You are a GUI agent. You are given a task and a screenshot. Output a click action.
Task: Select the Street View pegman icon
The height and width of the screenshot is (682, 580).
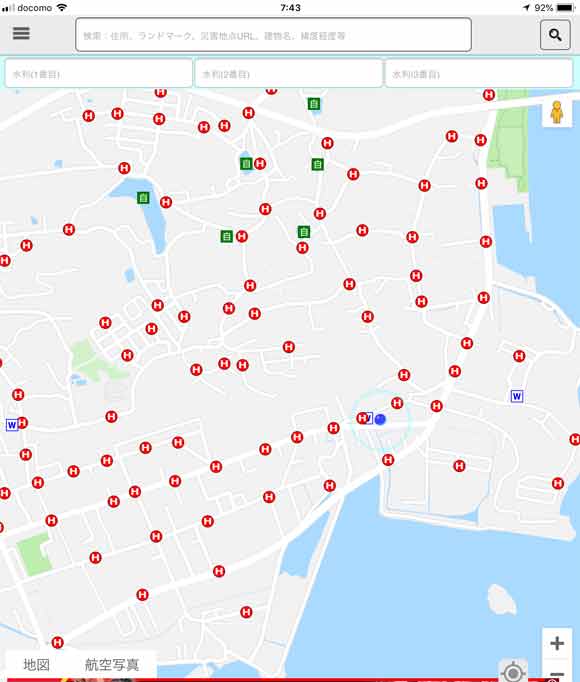tap(557, 113)
